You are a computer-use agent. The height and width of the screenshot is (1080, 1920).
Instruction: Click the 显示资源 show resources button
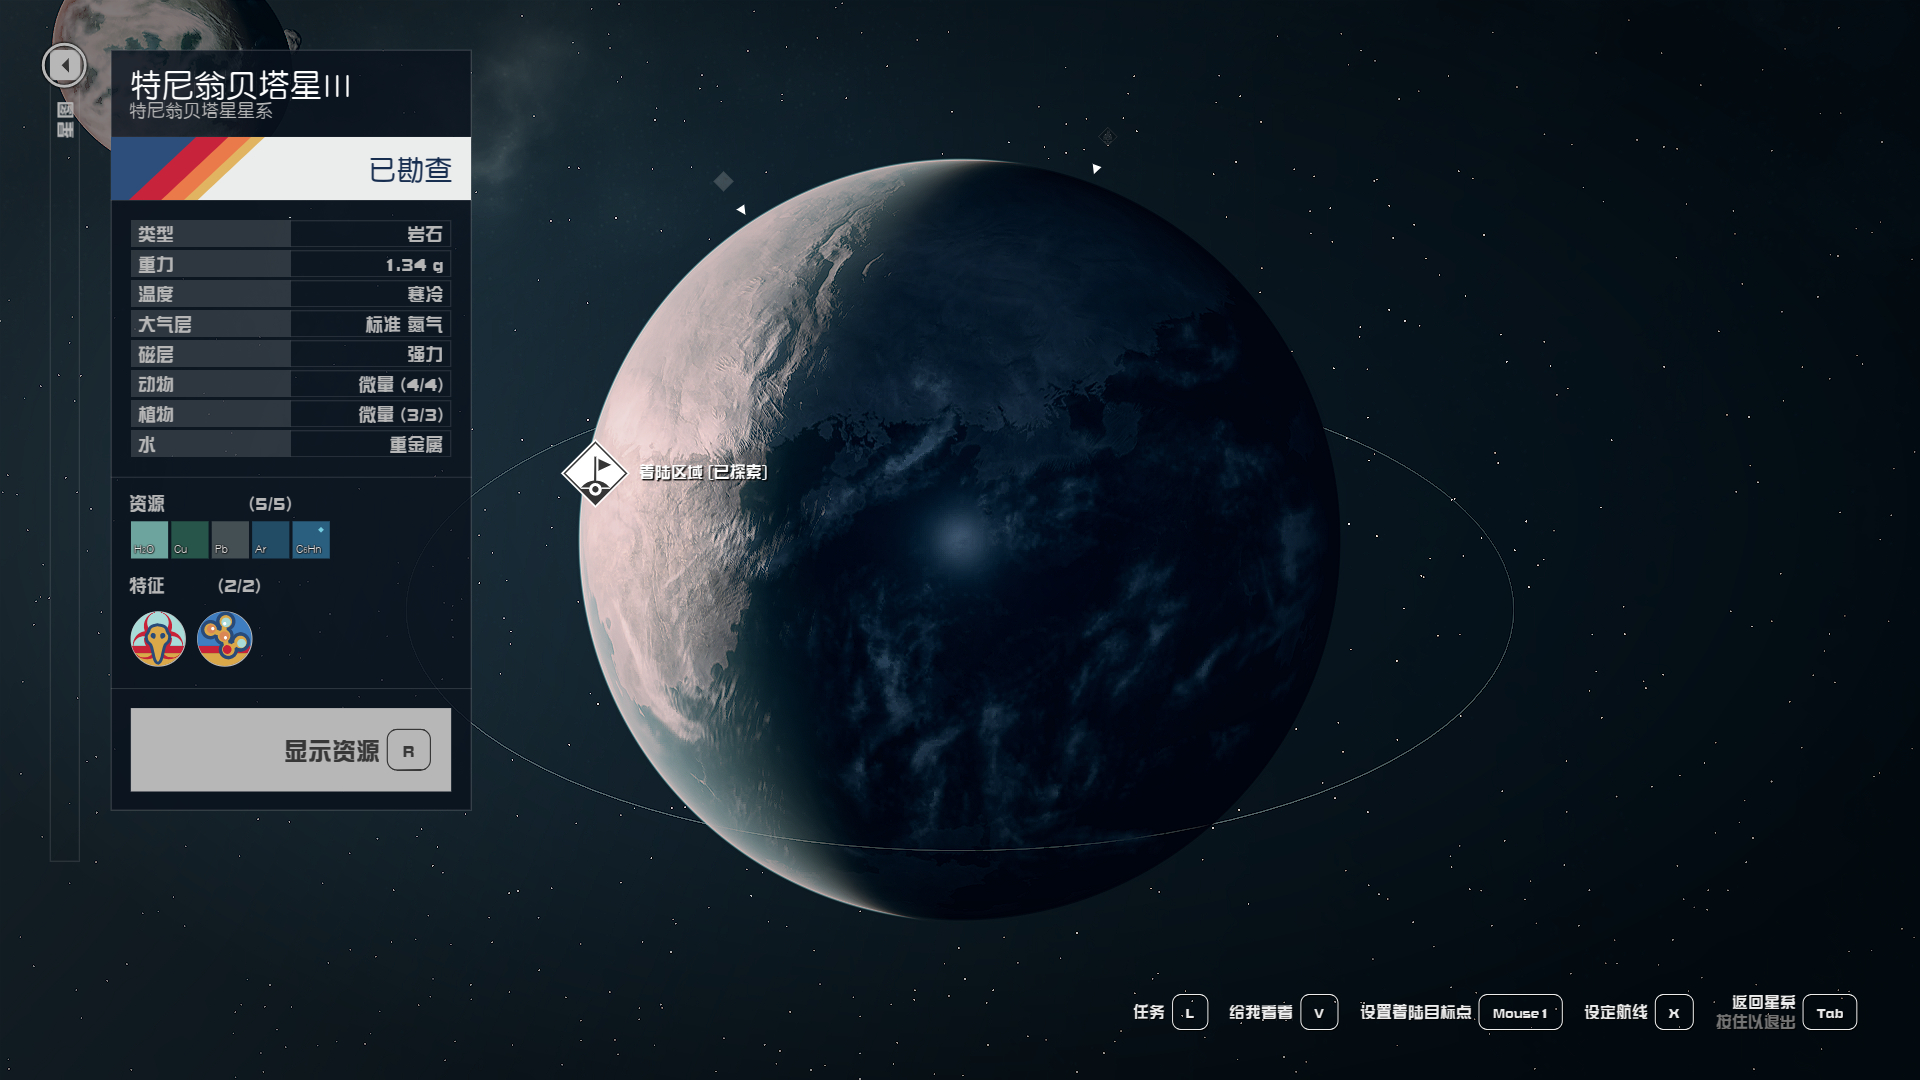291,750
